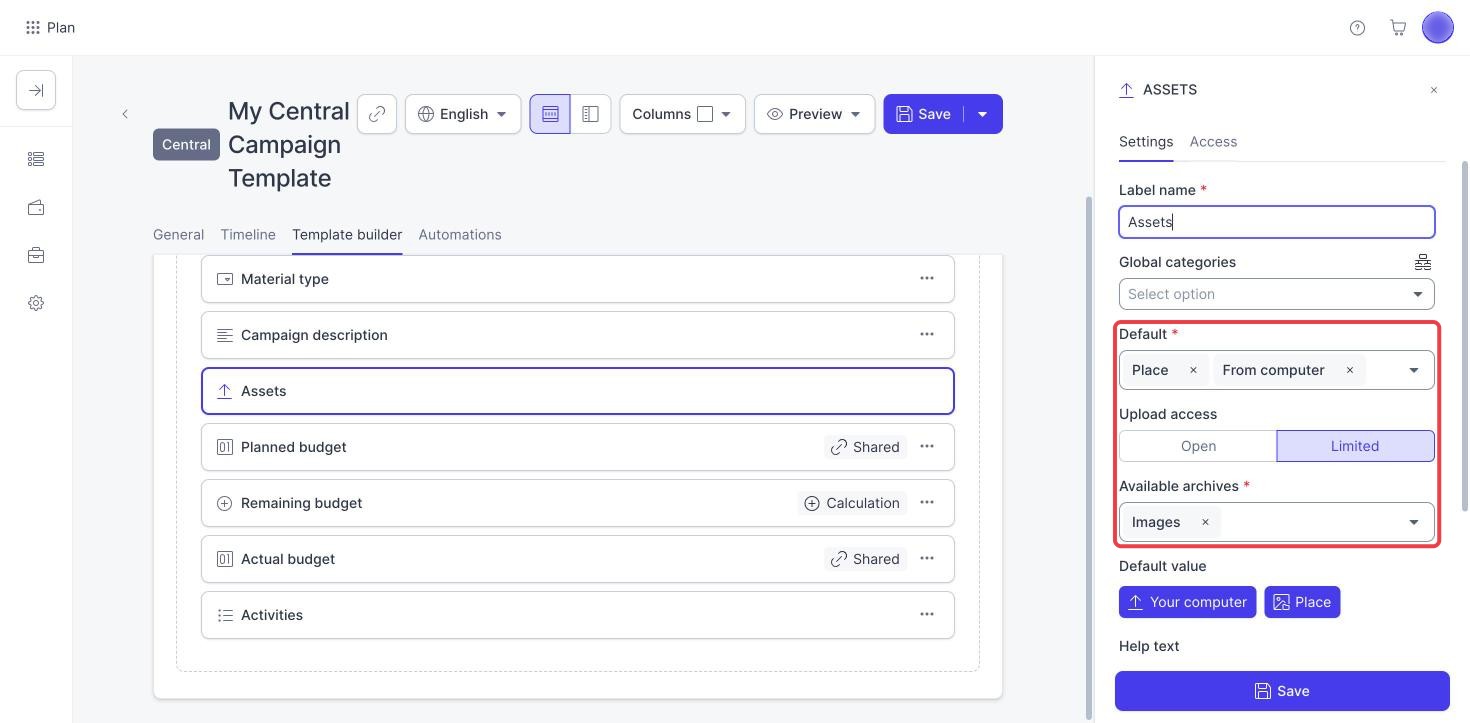Viewport: 1470px width, 723px height.
Task: Open the list view sidebar icon
Action: tap(36, 159)
